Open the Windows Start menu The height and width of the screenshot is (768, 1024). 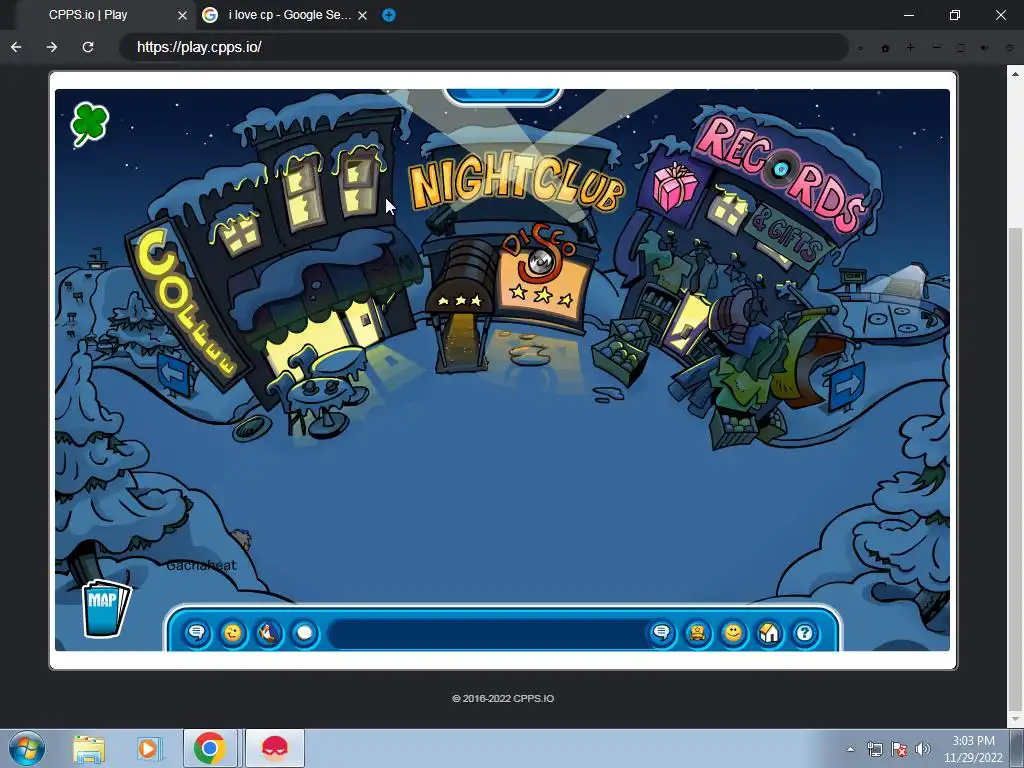(x=27, y=748)
